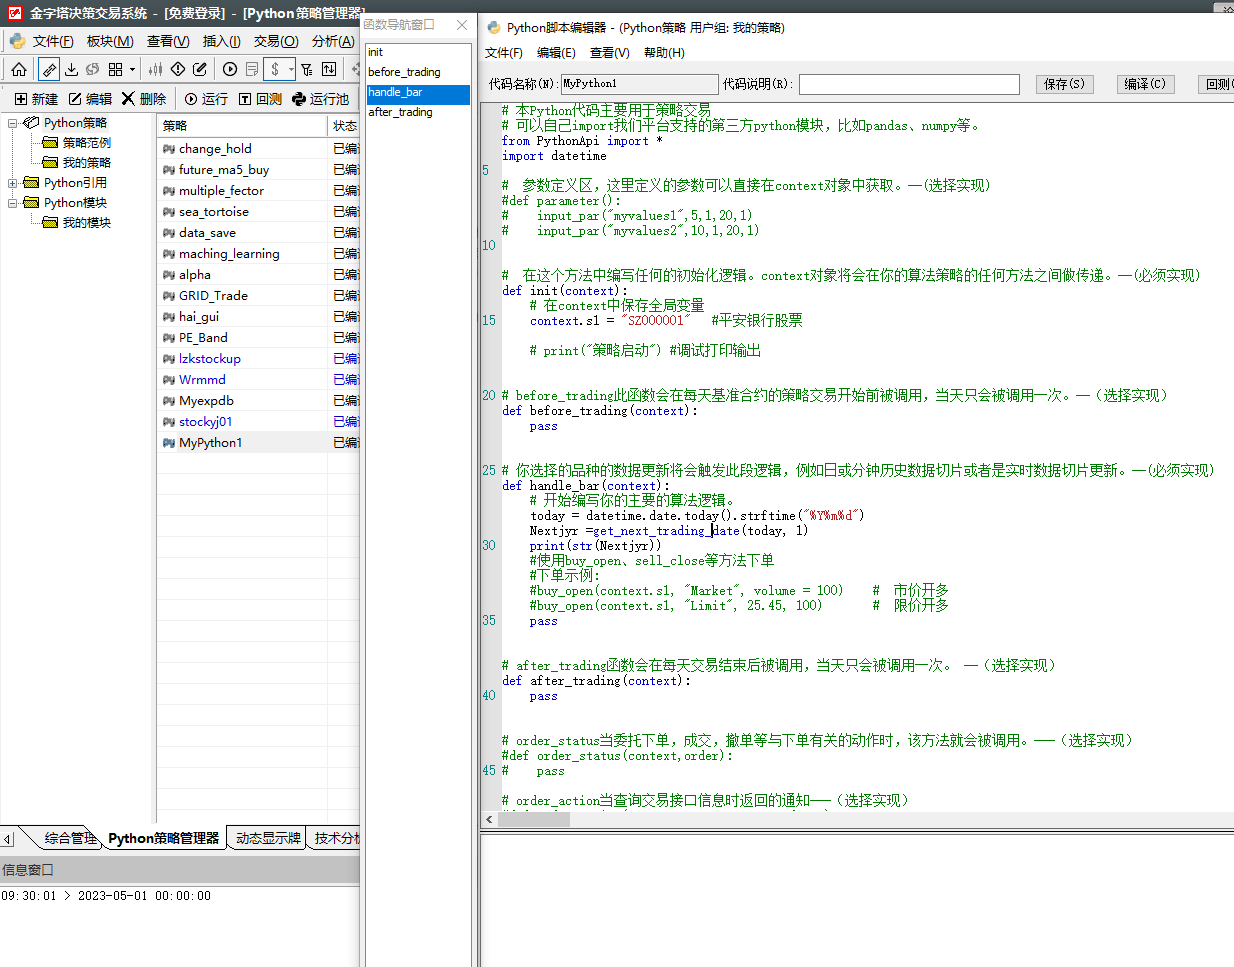The height and width of the screenshot is (967, 1234).
Task: Click the 编译(C) button
Action: tap(1145, 84)
